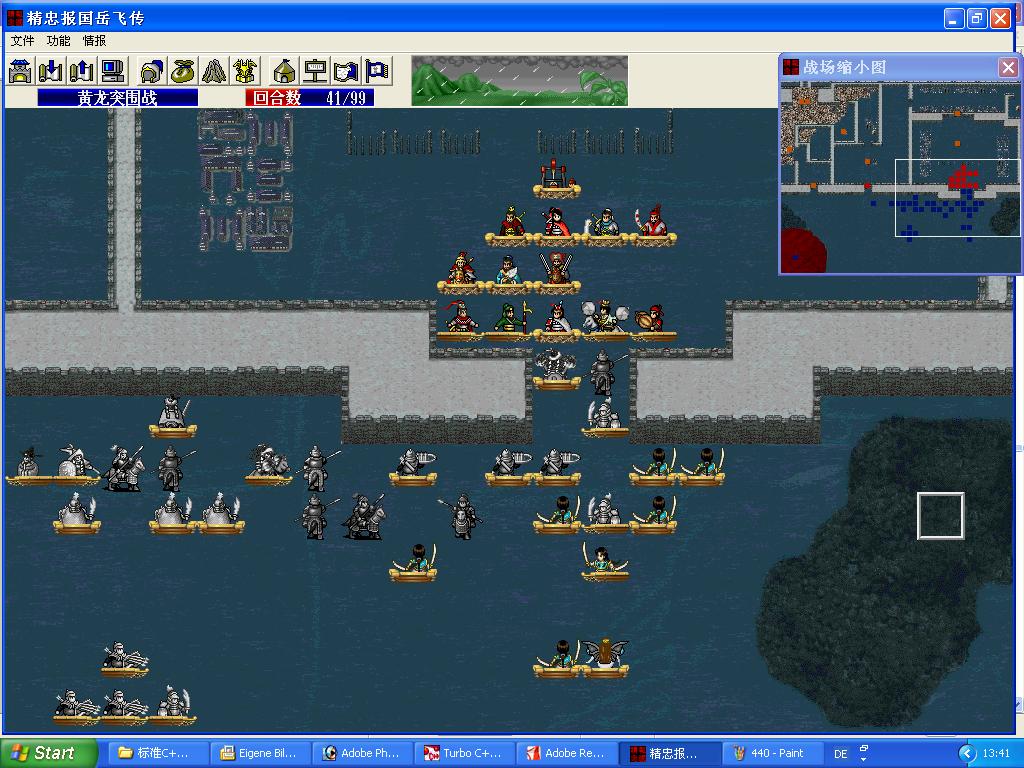Select the red siege cart unit at top

[x=556, y=177]
